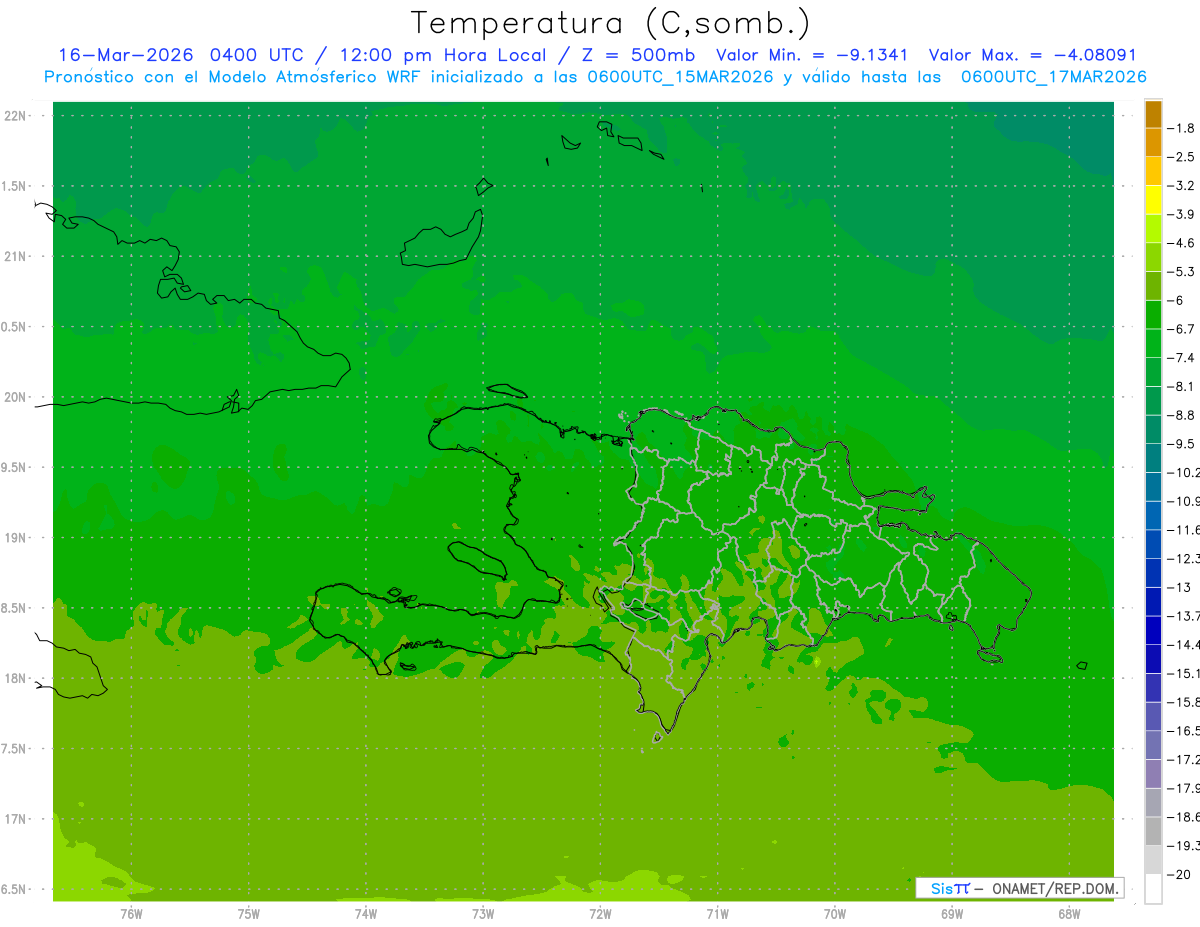Click the '-8.1' colorbar value
The width and height of the screenshot is (1200, 927).
click(1181, 386)
